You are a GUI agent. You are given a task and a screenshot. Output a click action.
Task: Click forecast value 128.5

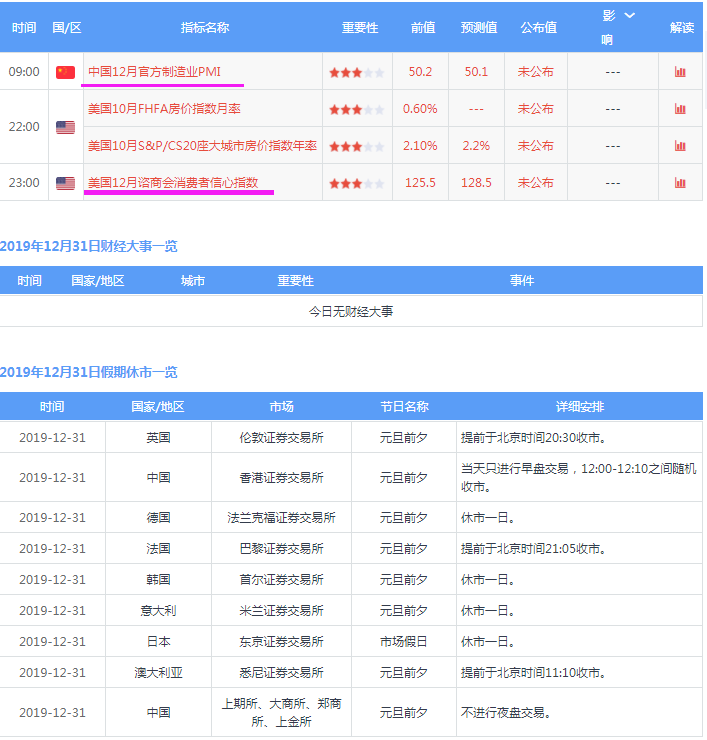pos(476,183)
